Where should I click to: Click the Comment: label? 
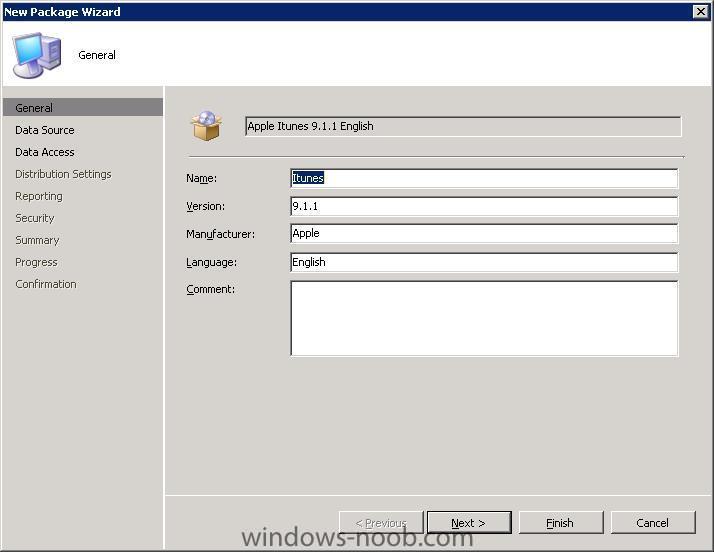pos(210,289)
